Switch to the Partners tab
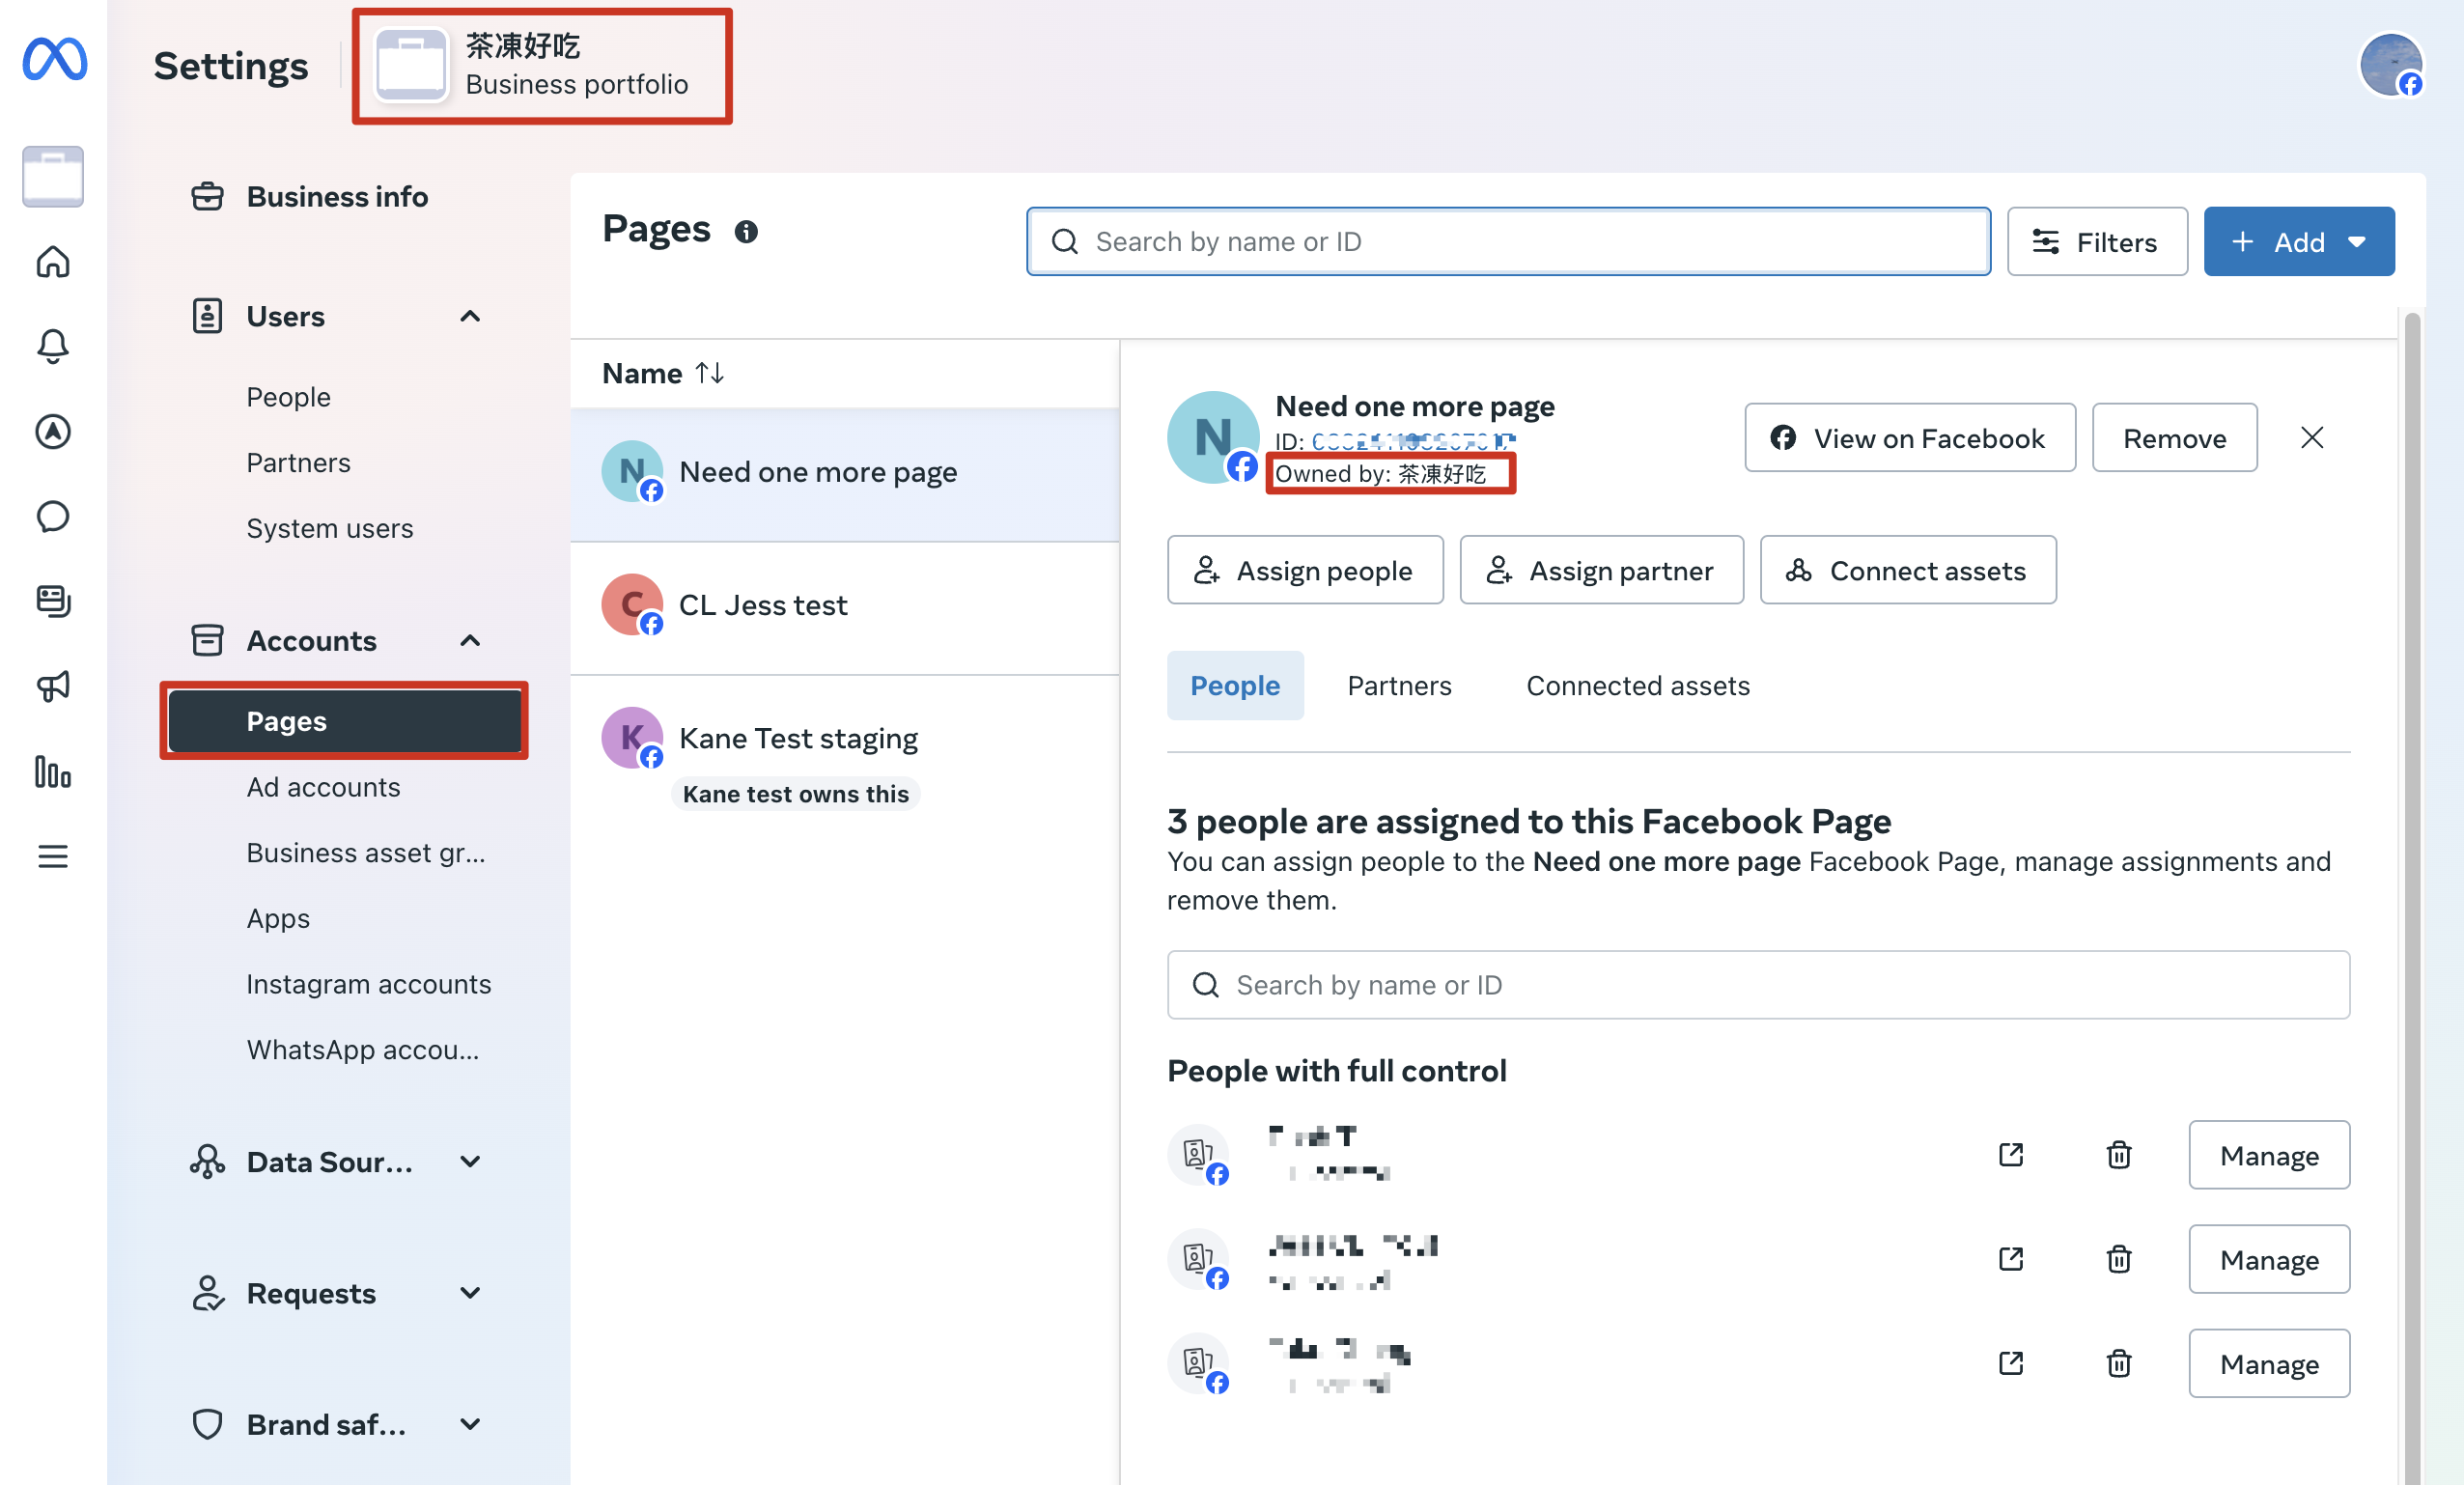This screenshot has width=2464, height=1485. pyautogui.click(x=1399, y=685)
